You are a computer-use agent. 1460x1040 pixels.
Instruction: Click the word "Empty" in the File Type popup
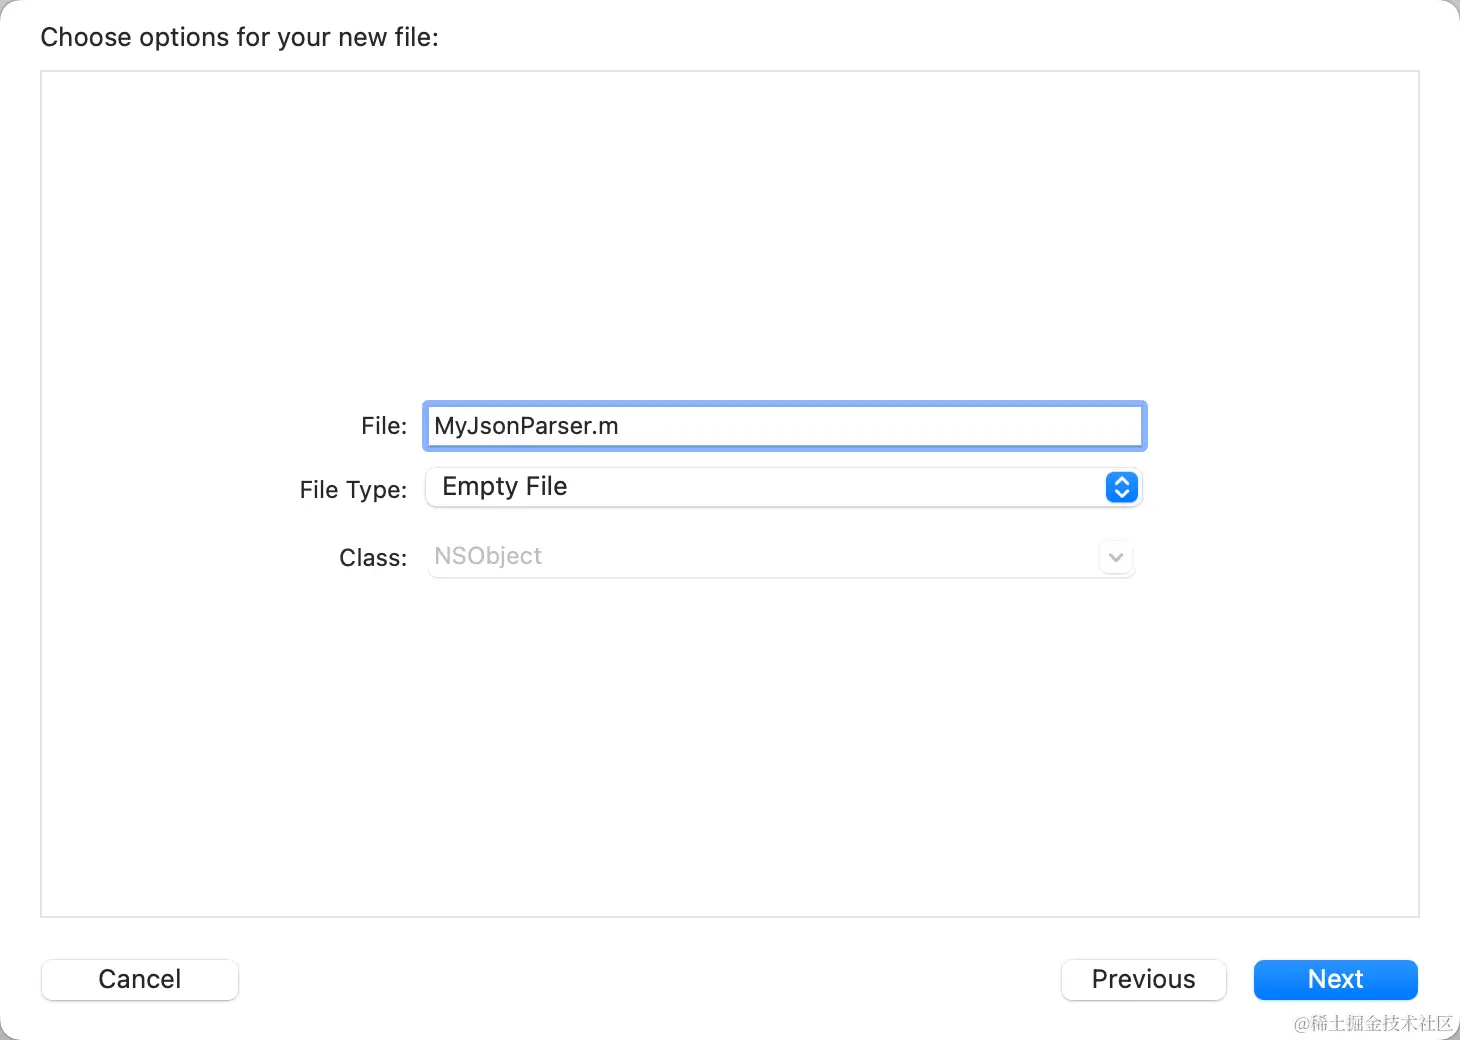[480, 487]
